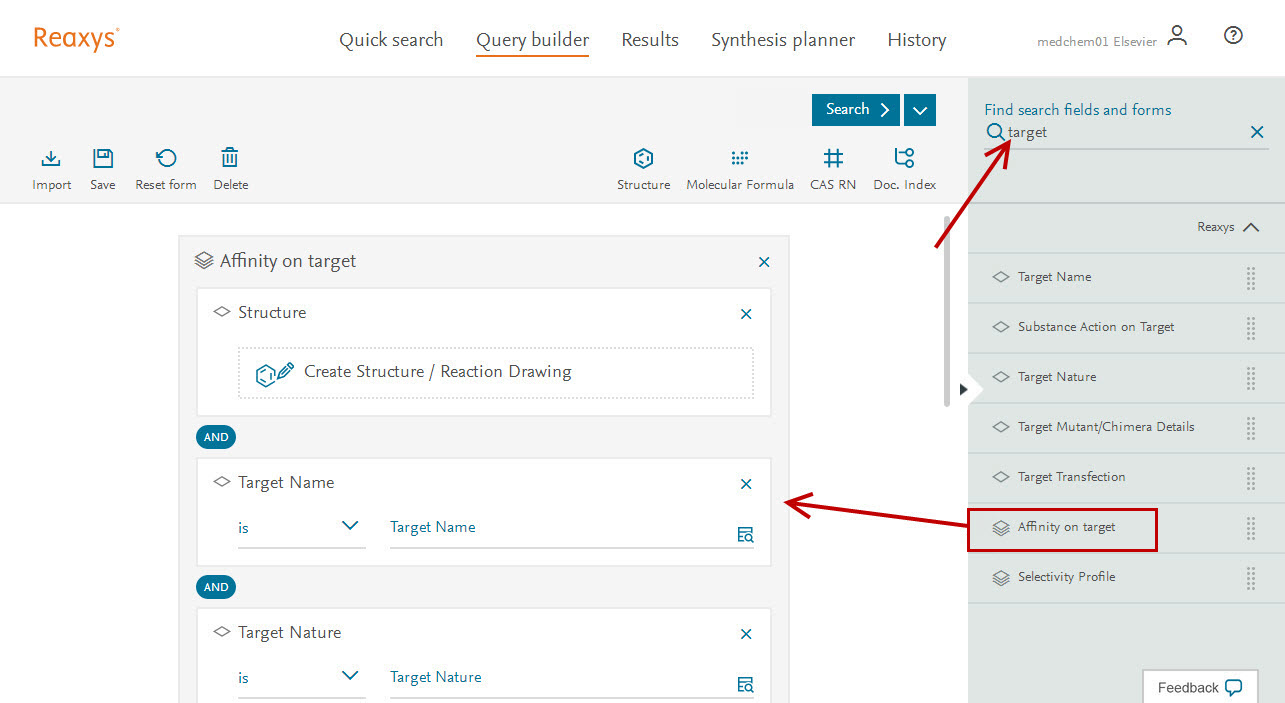Toggle the AND operator above Target Nature
Viewport: 1285px width, 703px height.
click(216, 587)
